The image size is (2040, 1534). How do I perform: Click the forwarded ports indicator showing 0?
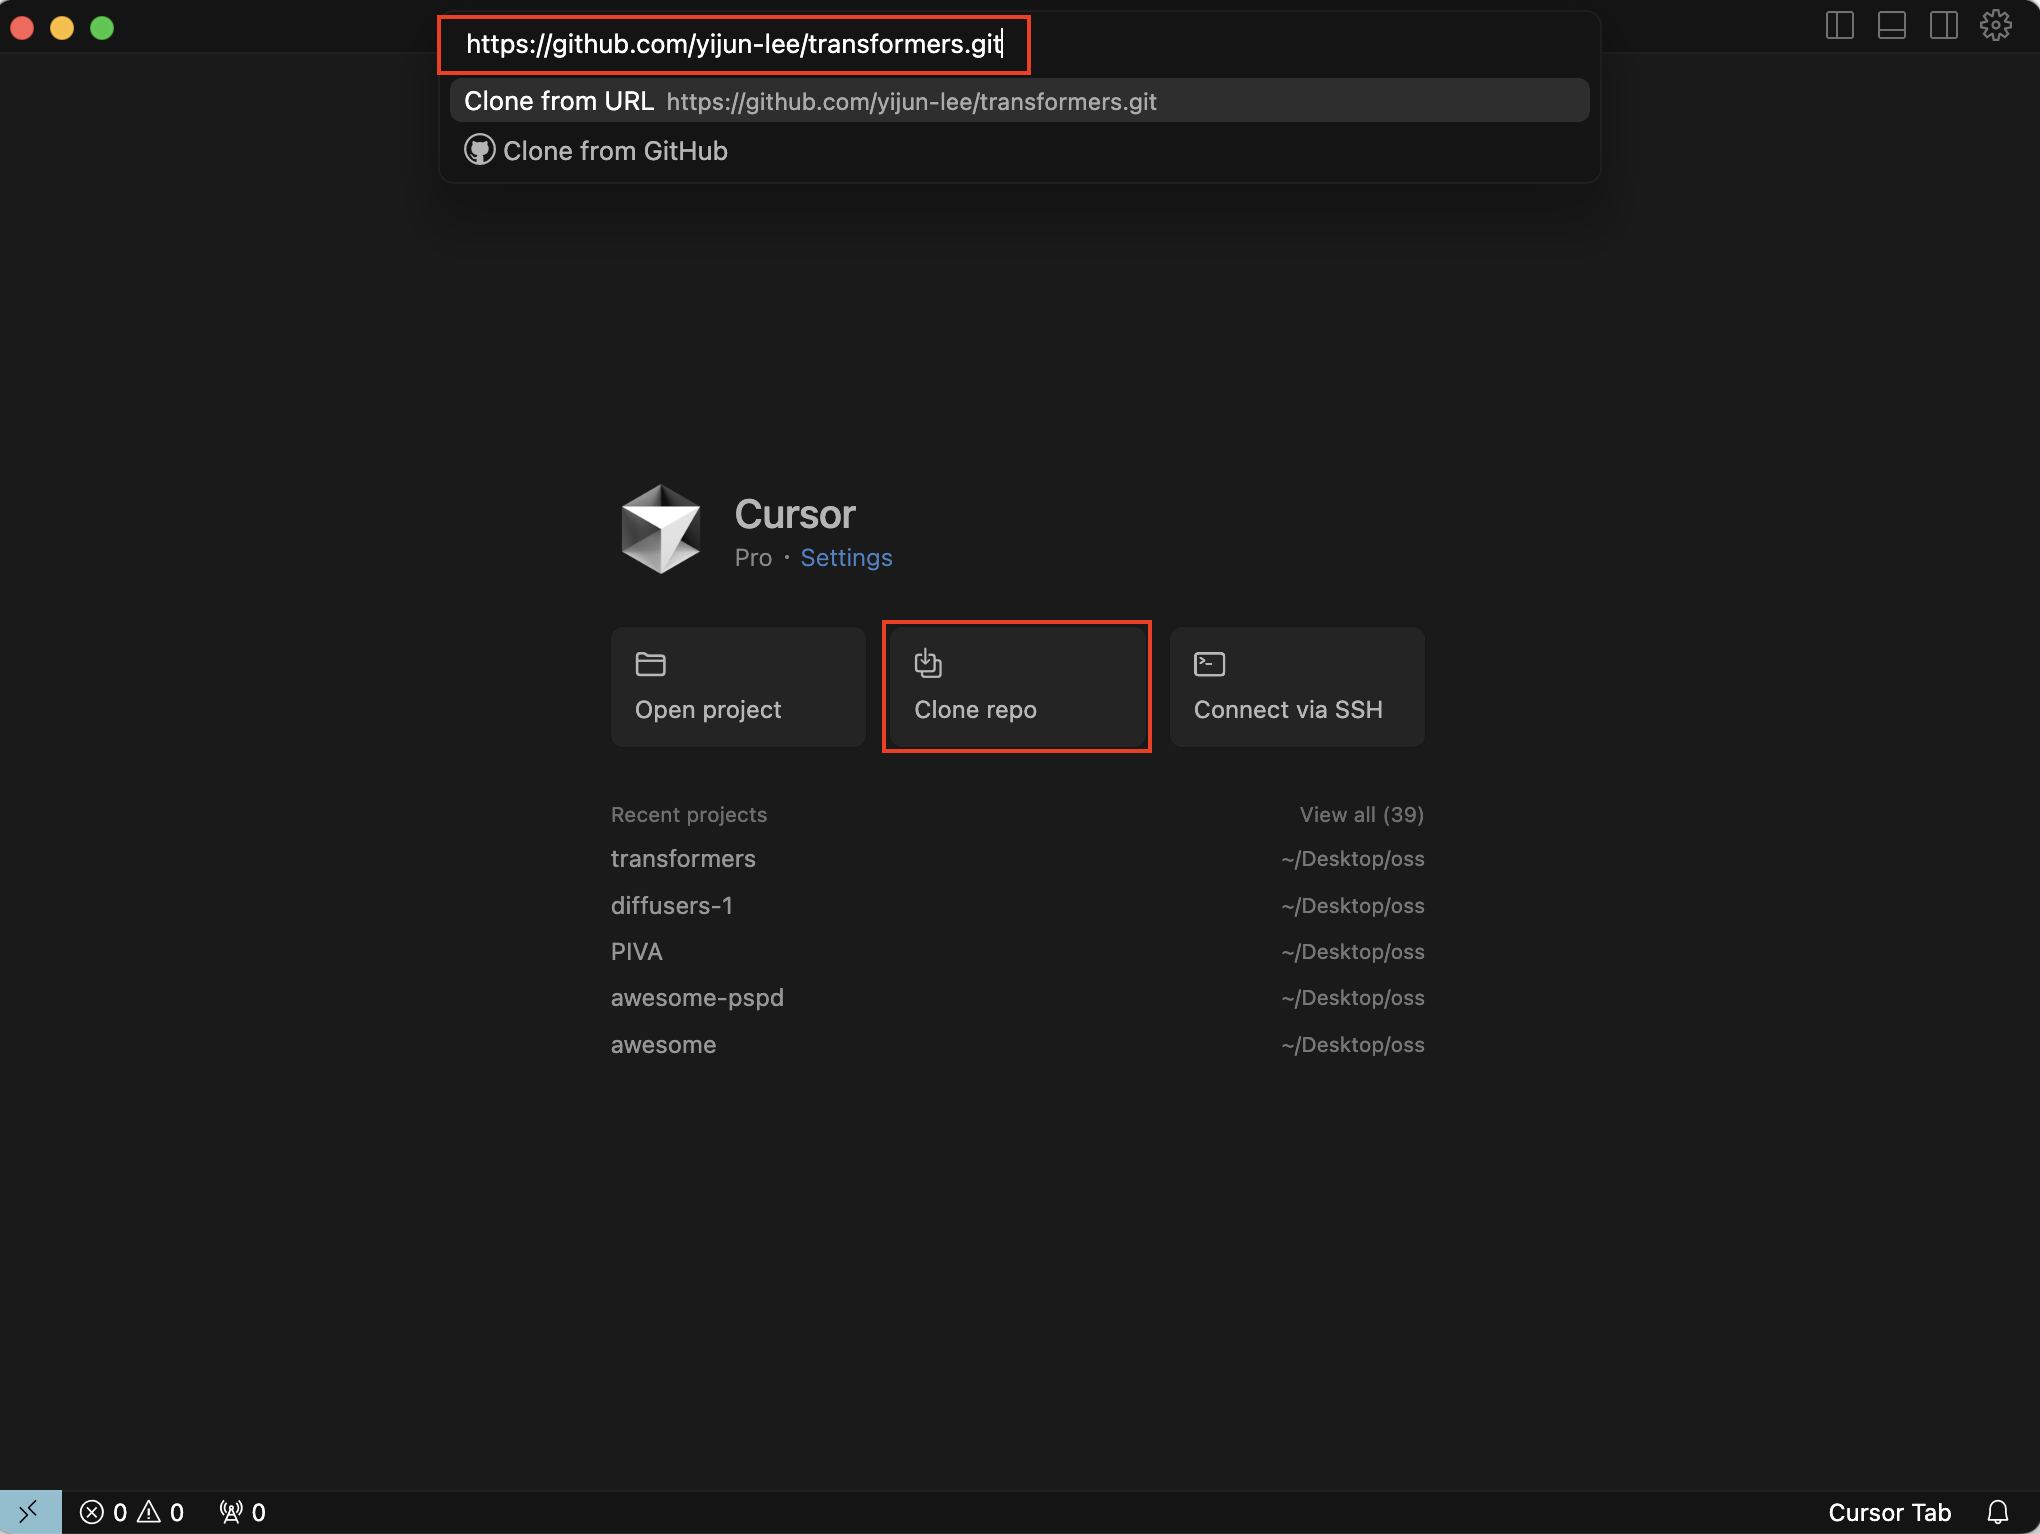tap(243, 1512)
